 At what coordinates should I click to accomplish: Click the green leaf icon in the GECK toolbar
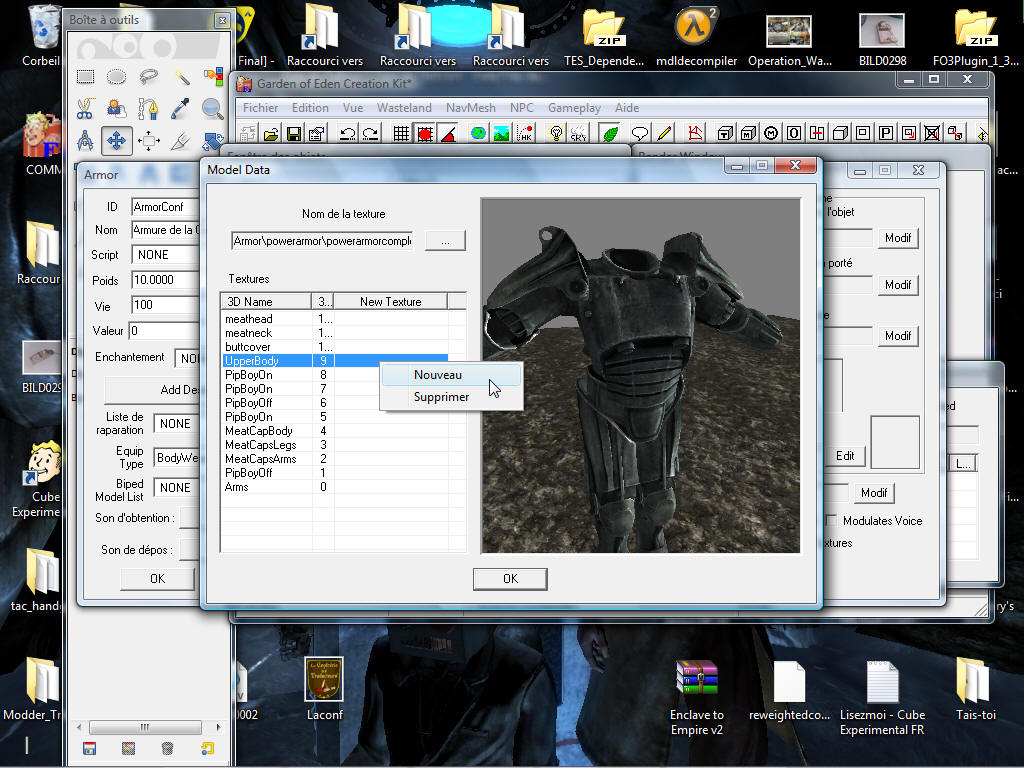click(x=610, y=134)
